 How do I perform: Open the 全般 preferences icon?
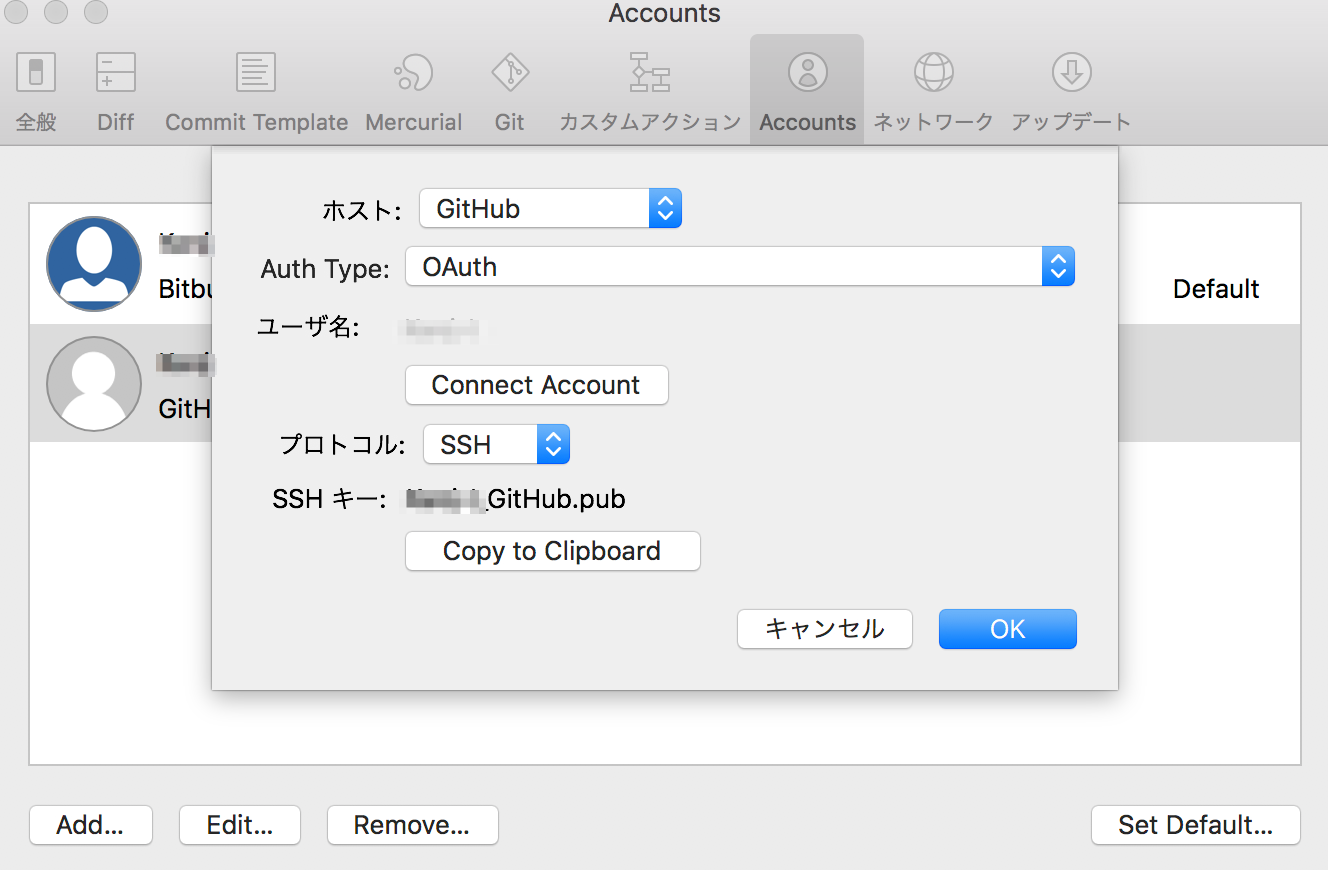[x=36, y=73]
